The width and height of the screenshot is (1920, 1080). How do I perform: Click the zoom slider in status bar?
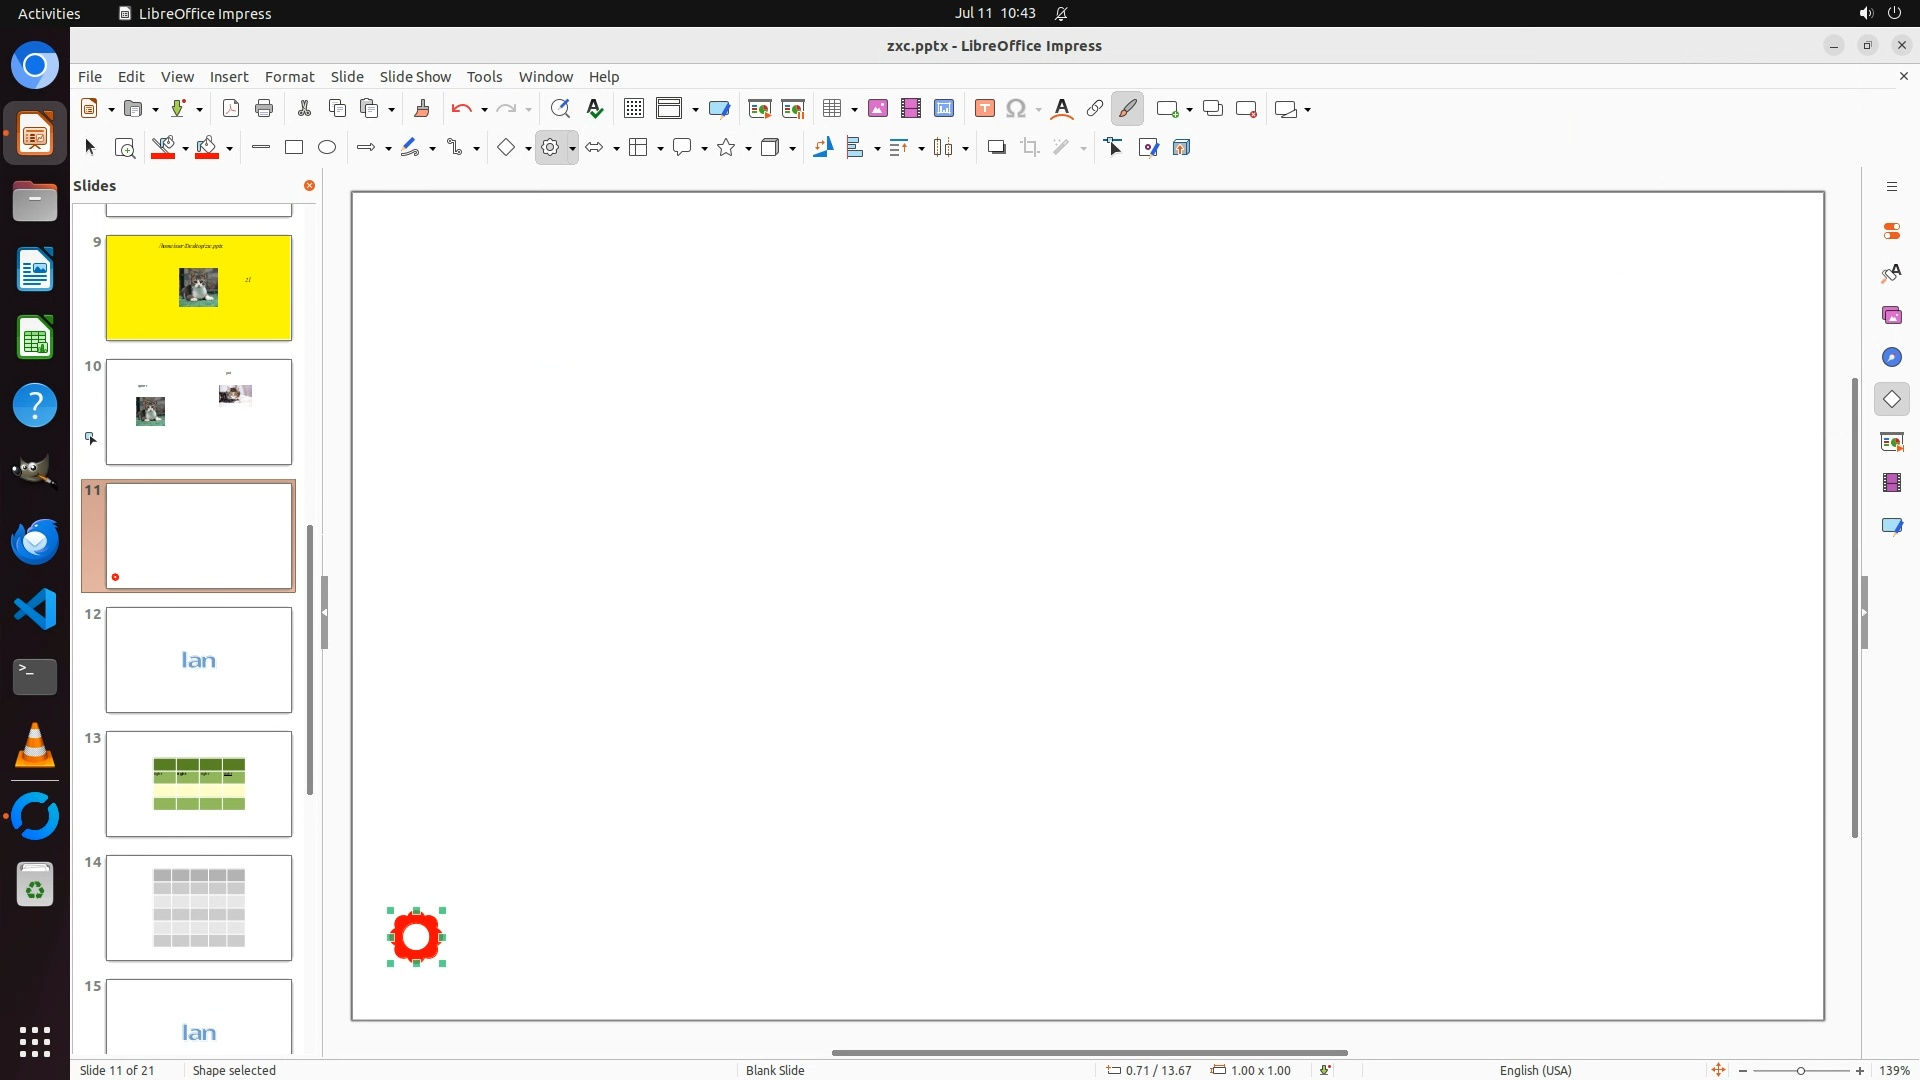(1800, 1070)
